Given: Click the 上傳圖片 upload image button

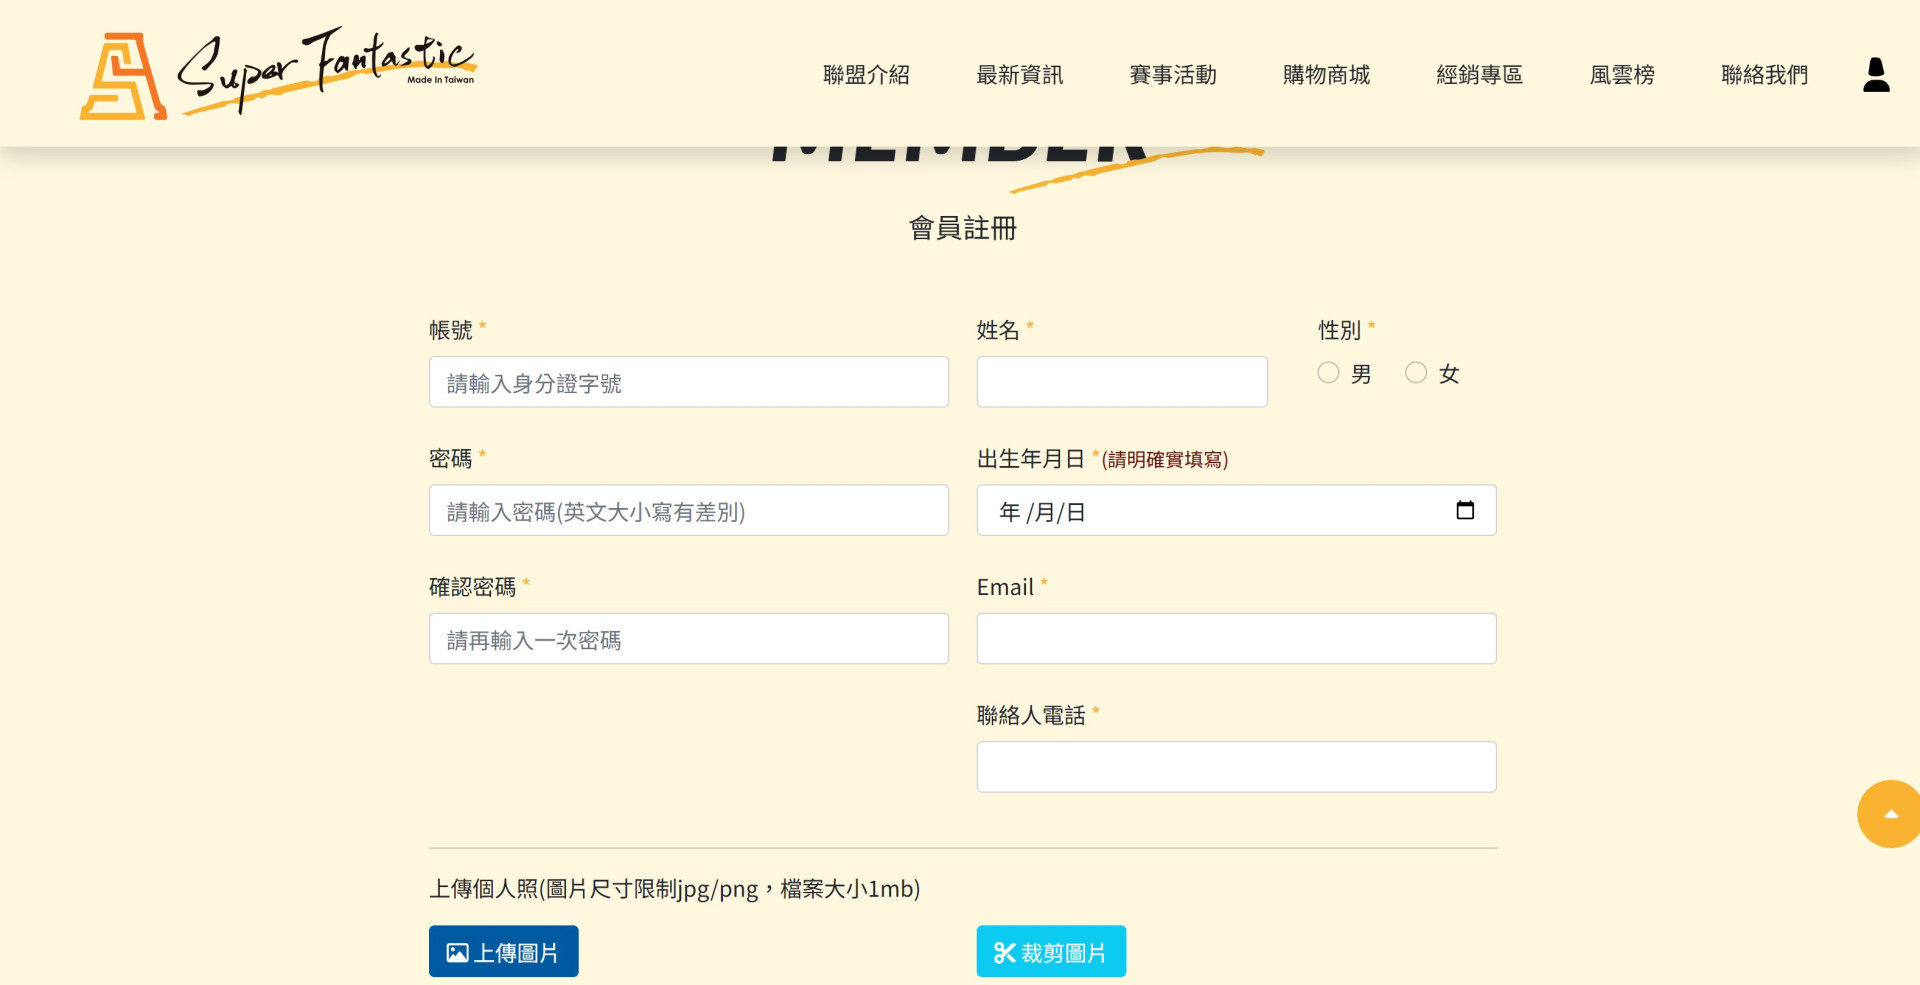Looking at the screenshot, I should click(x=503, y=951).
